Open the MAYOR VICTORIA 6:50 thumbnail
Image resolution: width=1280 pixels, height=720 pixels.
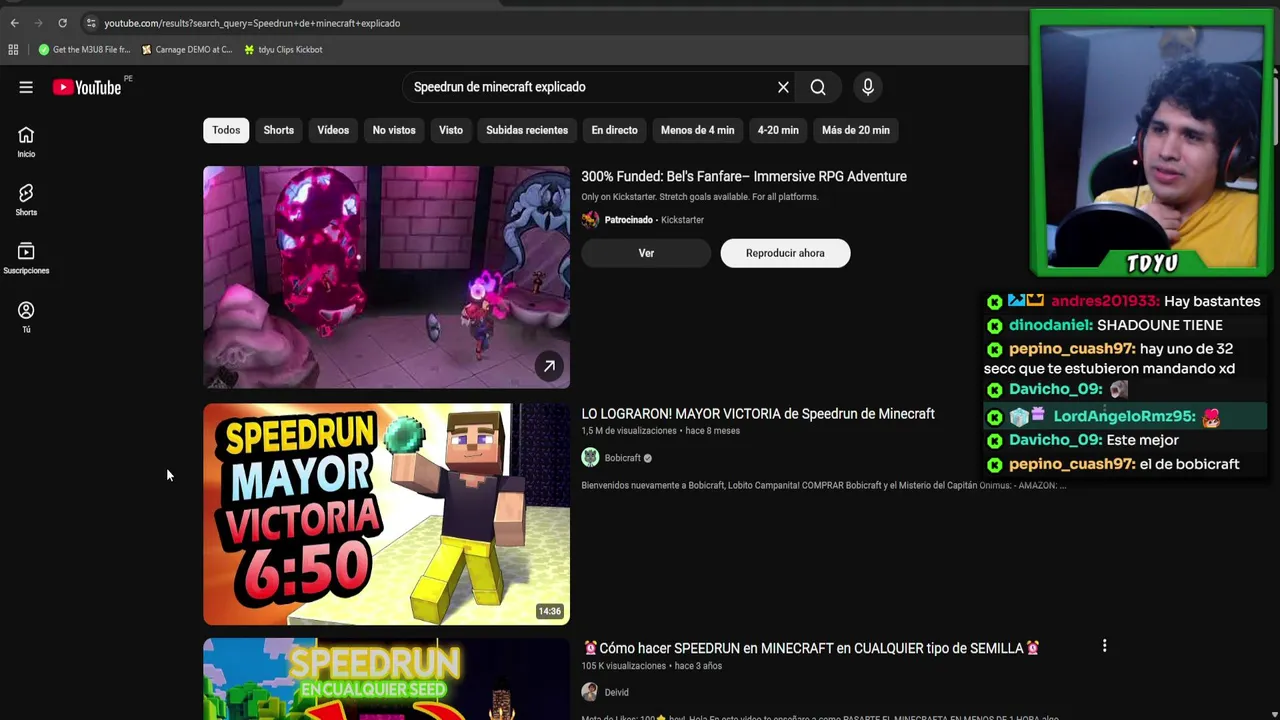[386, 514]
